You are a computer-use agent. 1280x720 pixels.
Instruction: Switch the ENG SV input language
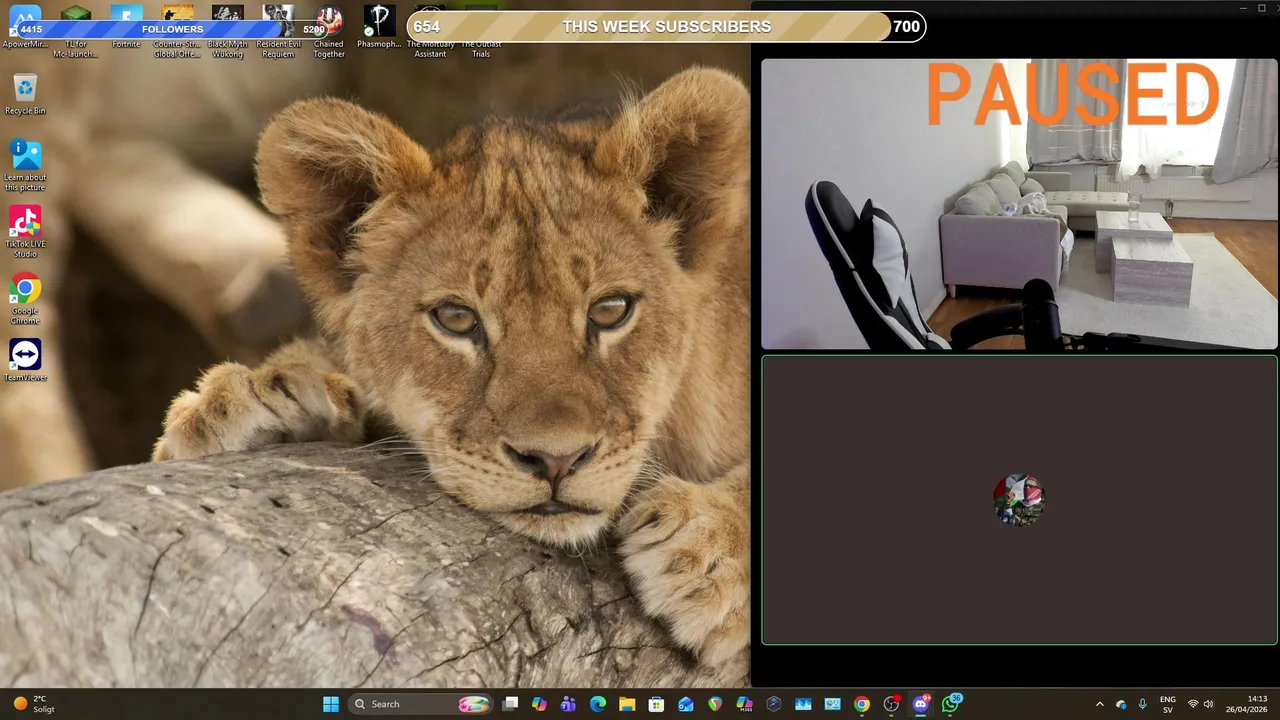1167,704
